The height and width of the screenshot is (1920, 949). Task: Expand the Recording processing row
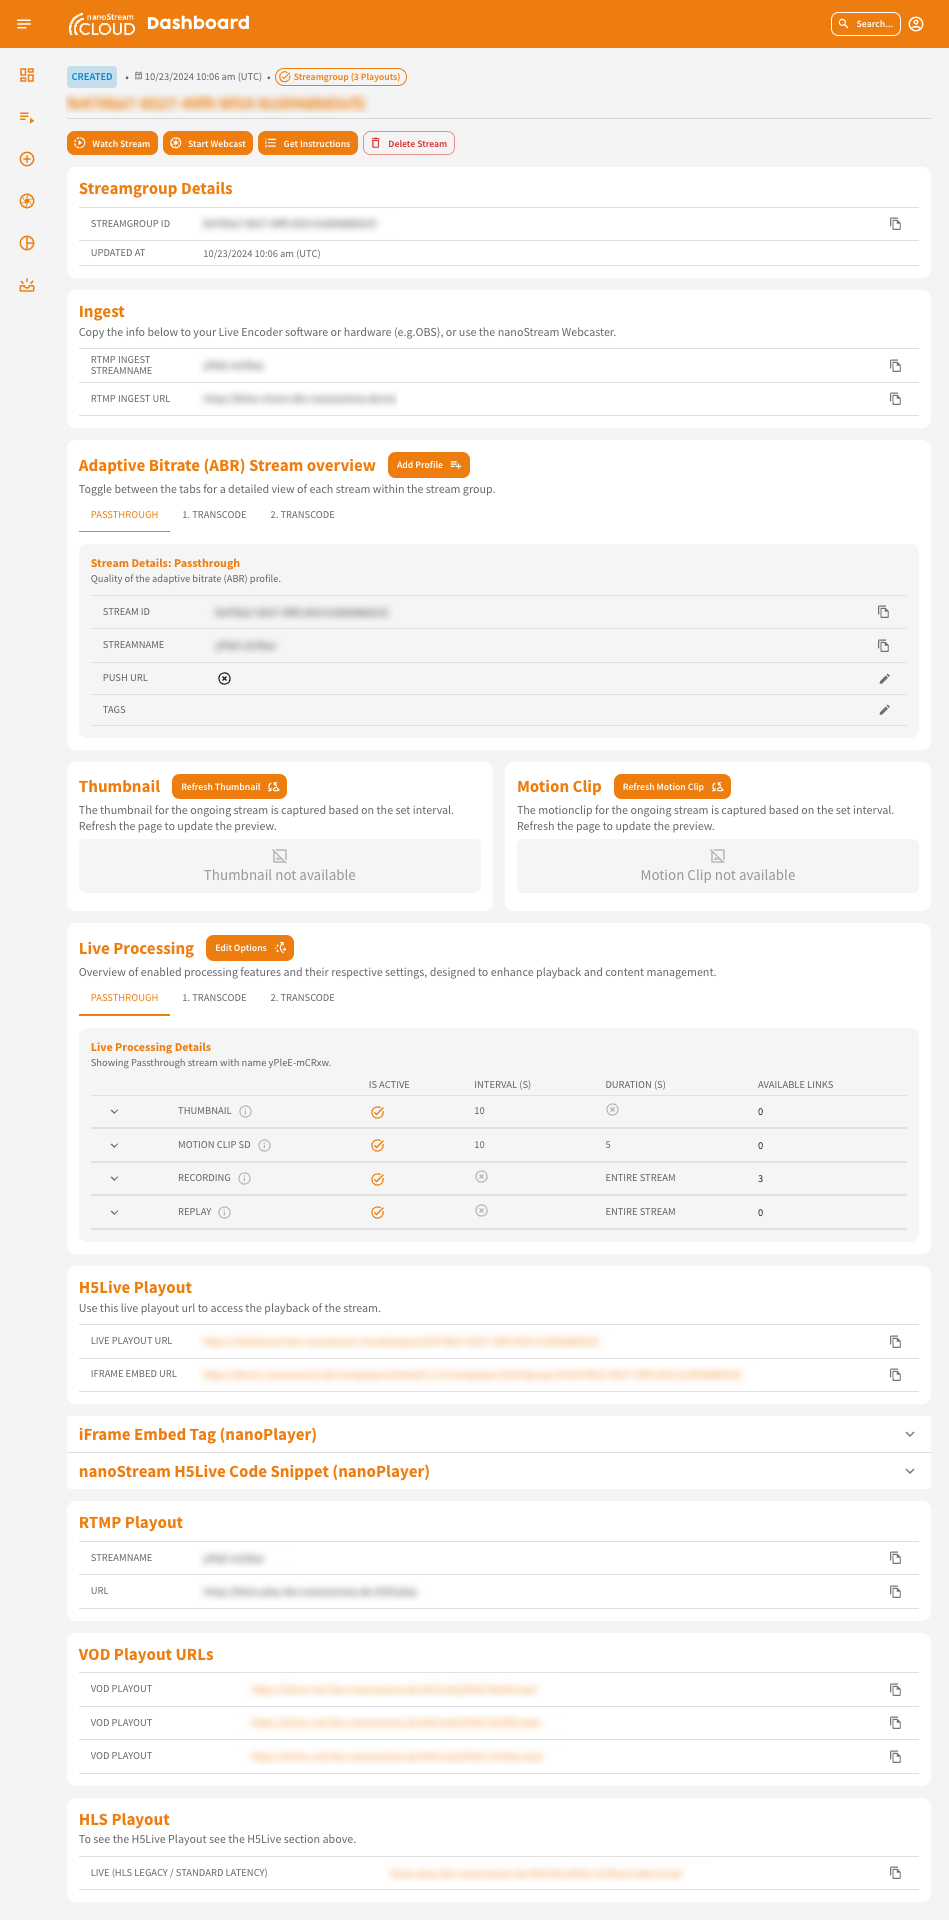[x=114, y=1179]
